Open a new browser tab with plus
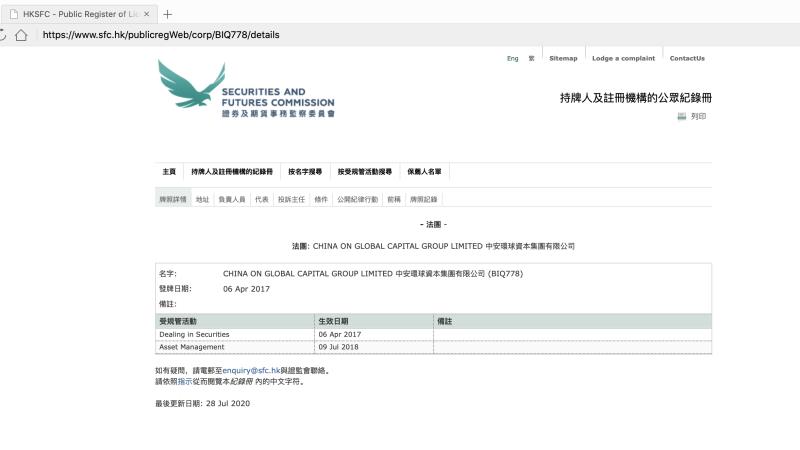 [x=167, y=13]
